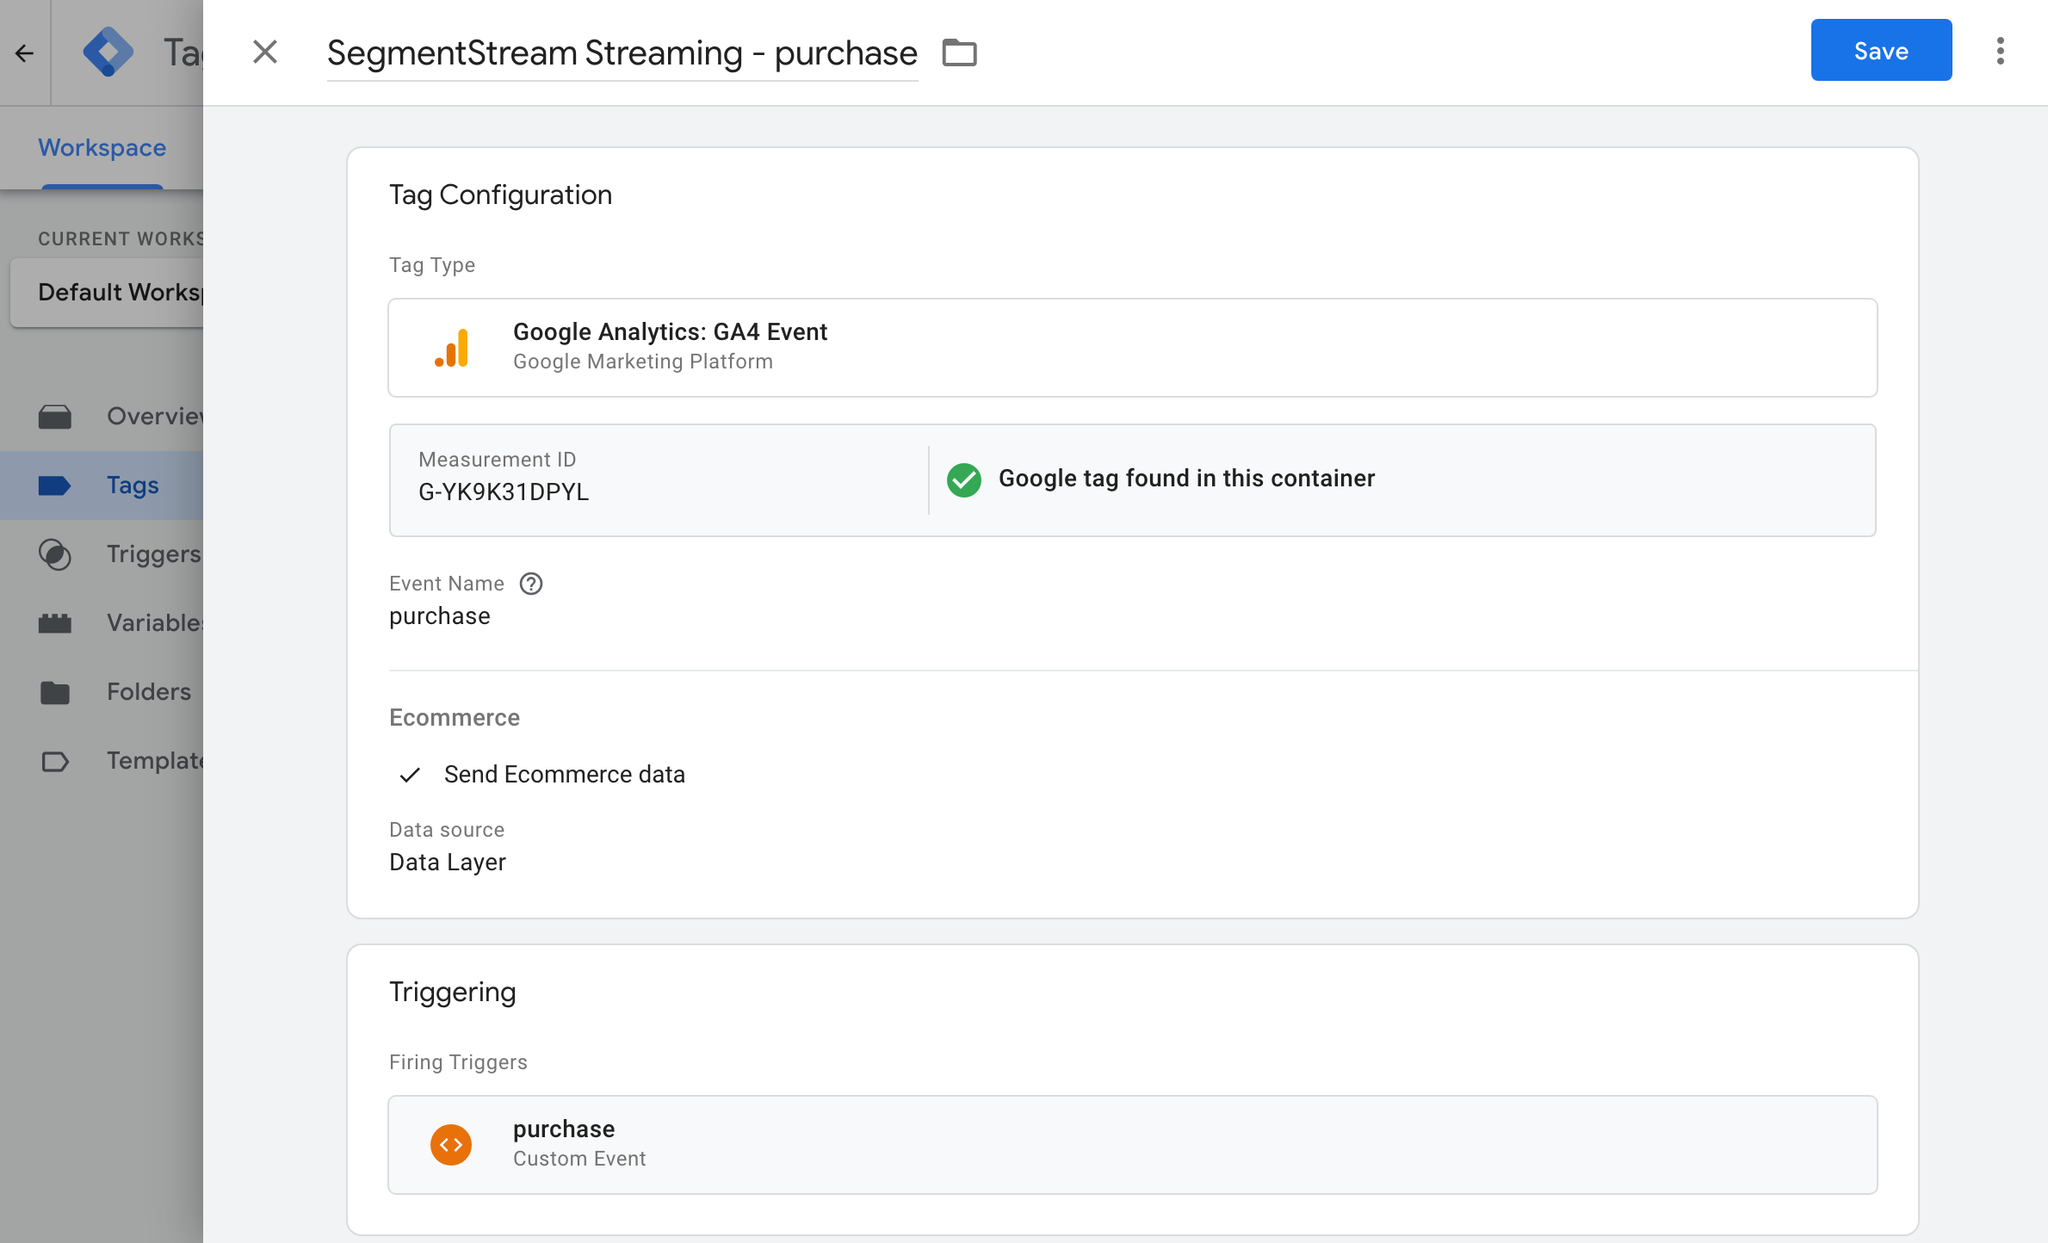This screenshot has height=1243, width=2048.
Task: Click the Google Analytics bar chart icon
Action: (x=452, y=348)
